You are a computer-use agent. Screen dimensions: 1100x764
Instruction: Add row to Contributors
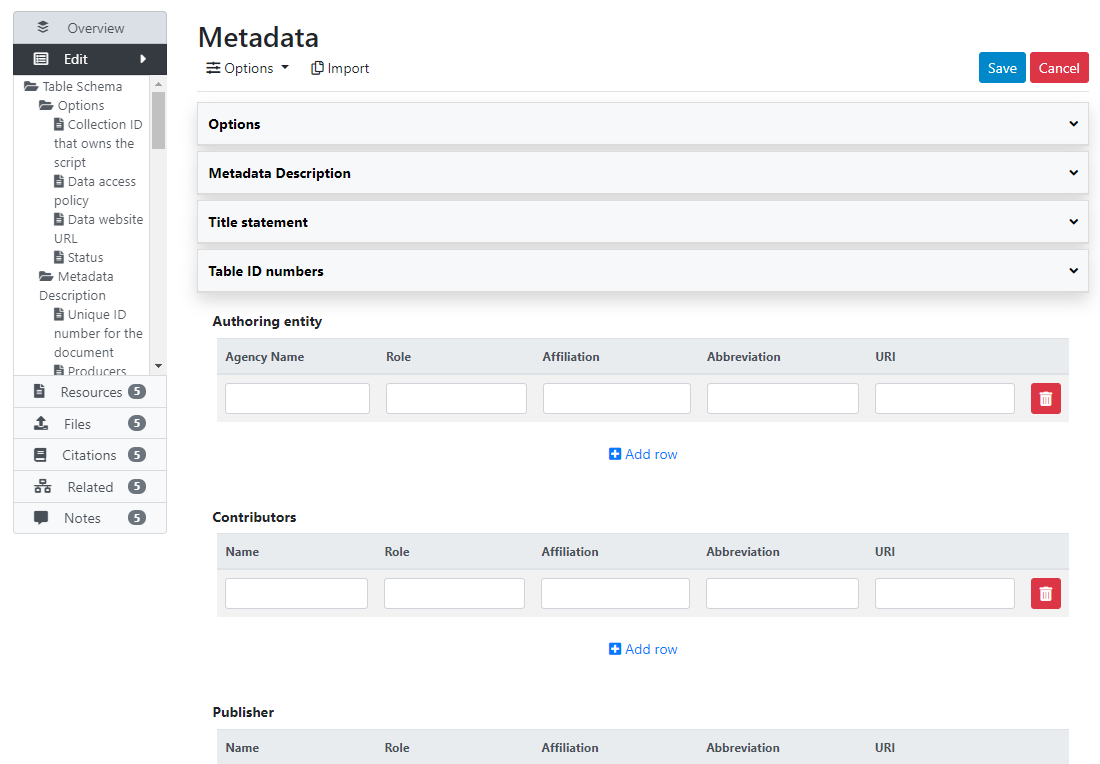pos(643,649)
